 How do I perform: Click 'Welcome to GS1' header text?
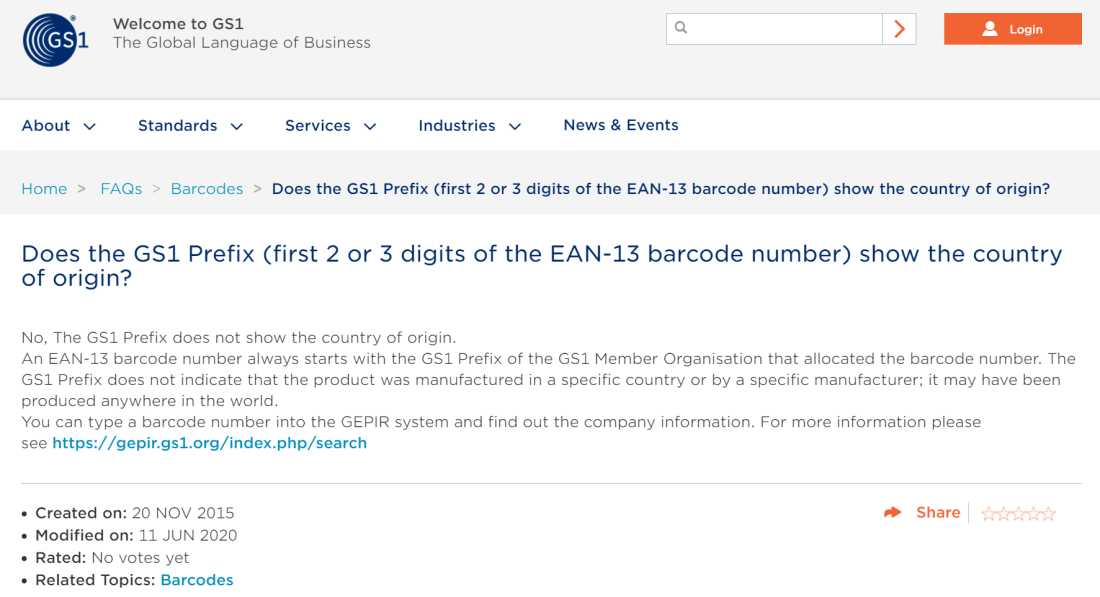pos(178,24)
